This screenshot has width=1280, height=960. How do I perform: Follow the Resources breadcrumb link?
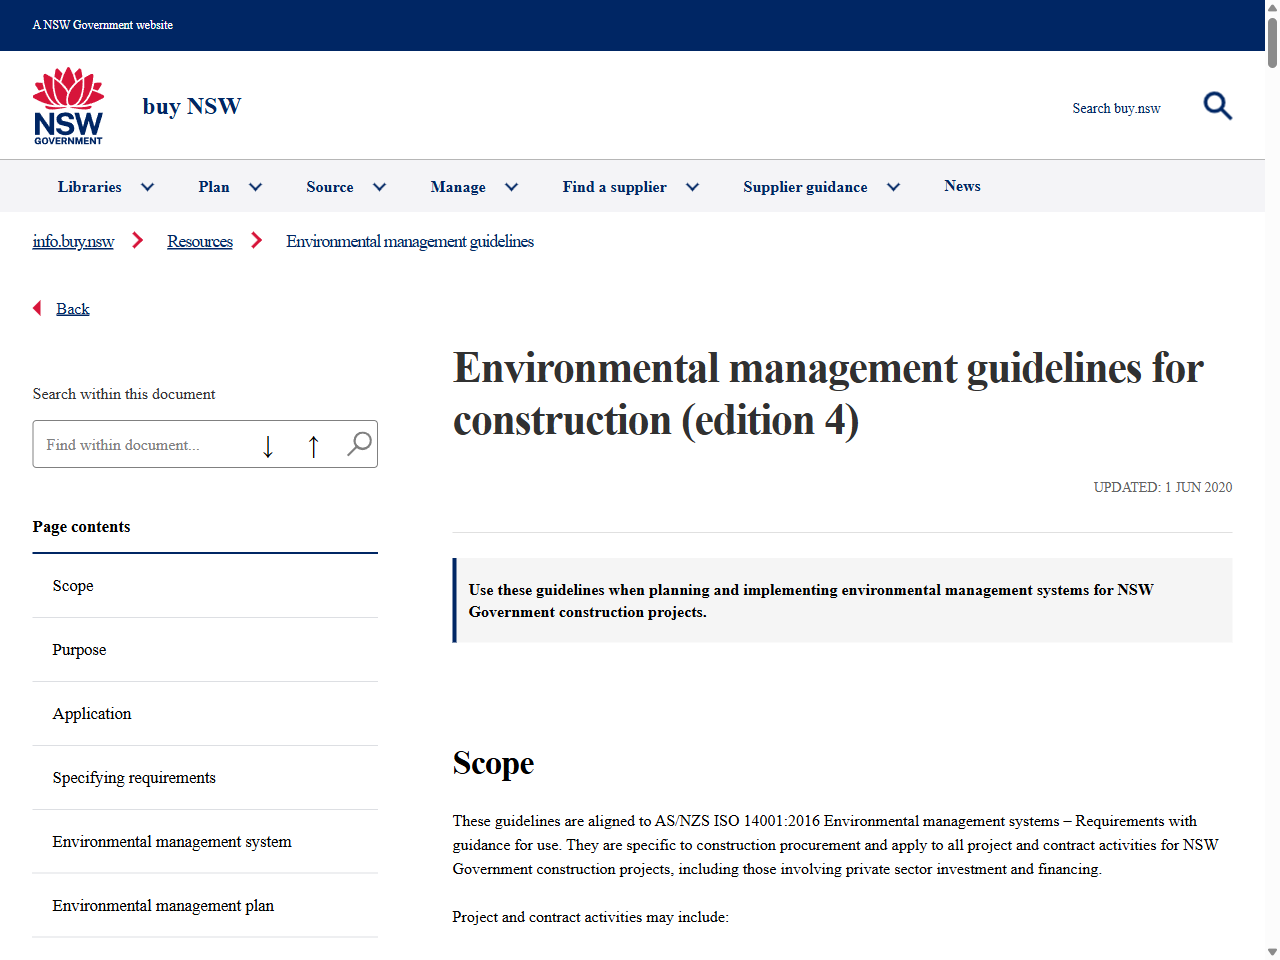199,241
